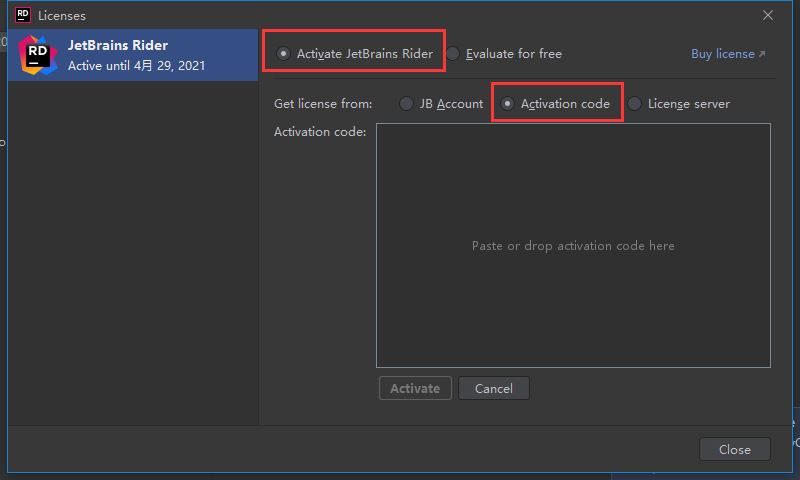Click the Rider logo in the title bar

23,15
